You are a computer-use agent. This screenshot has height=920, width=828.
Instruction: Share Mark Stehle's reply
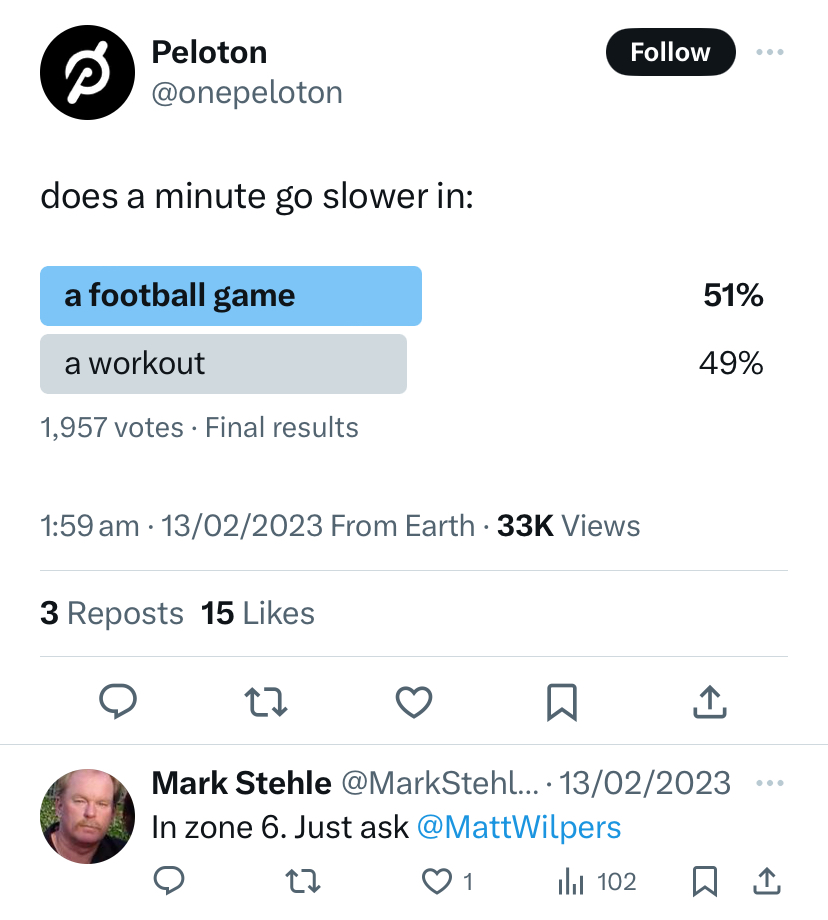pos(765,881)
